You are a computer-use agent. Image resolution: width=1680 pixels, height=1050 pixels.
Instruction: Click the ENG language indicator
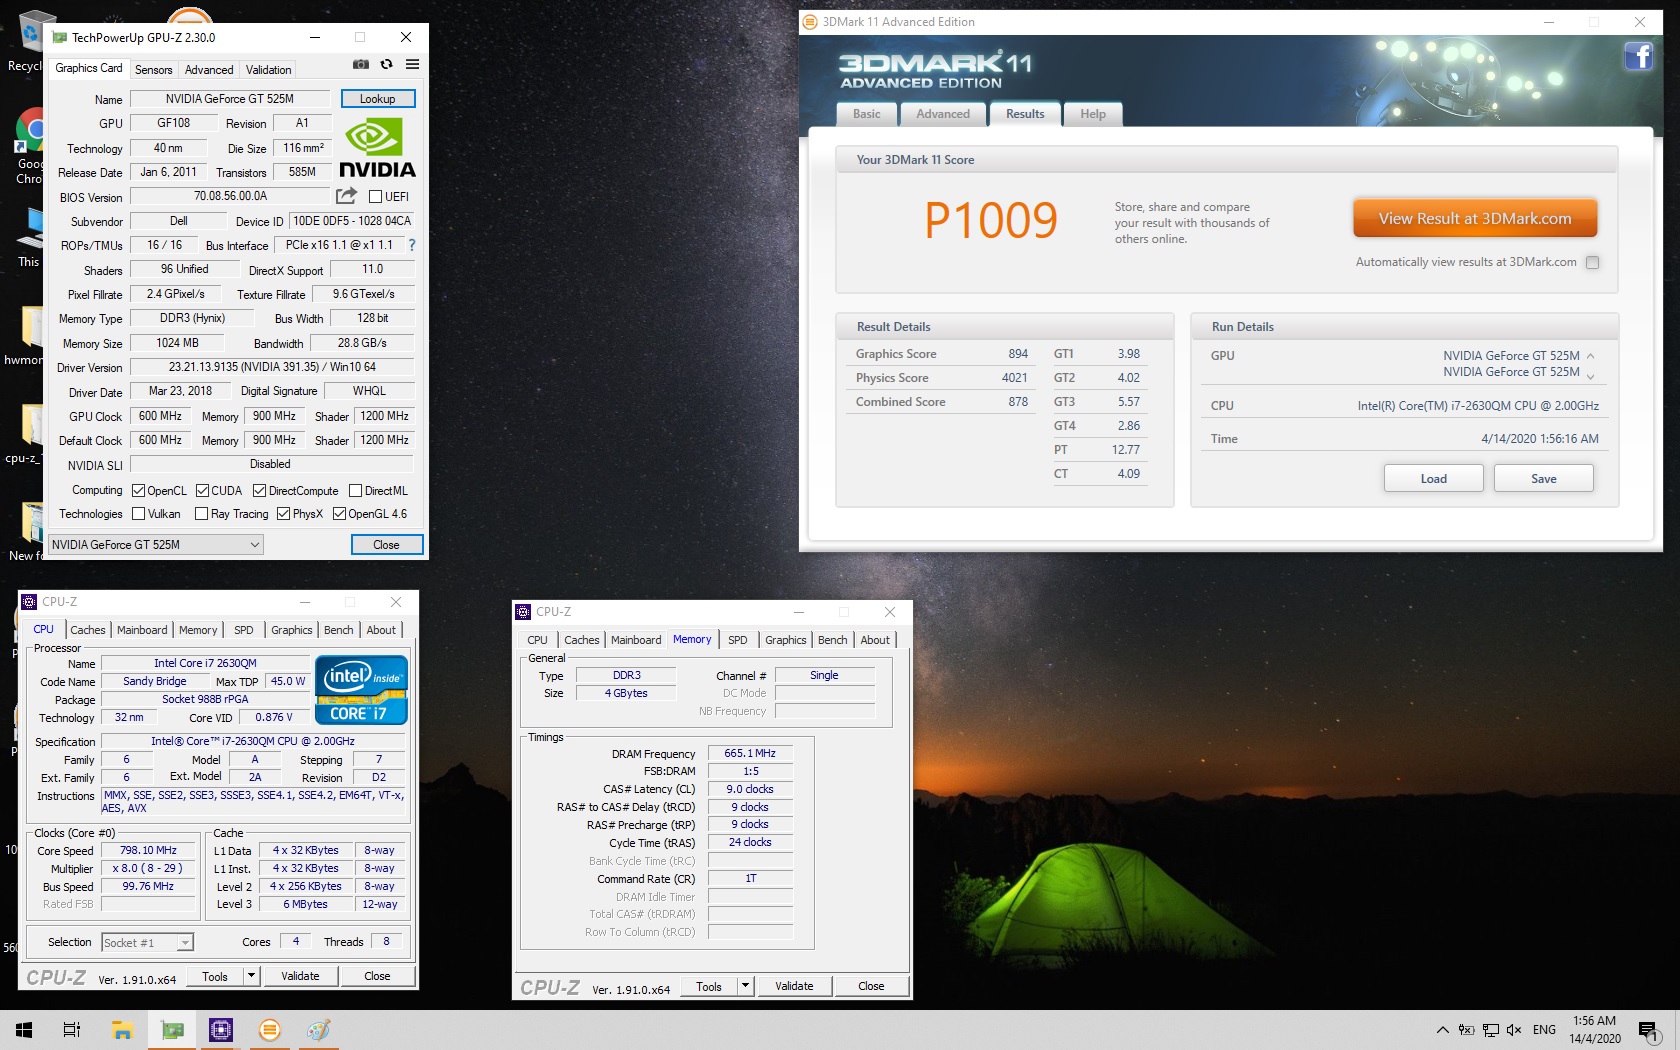click(x=1544, y=1030)
